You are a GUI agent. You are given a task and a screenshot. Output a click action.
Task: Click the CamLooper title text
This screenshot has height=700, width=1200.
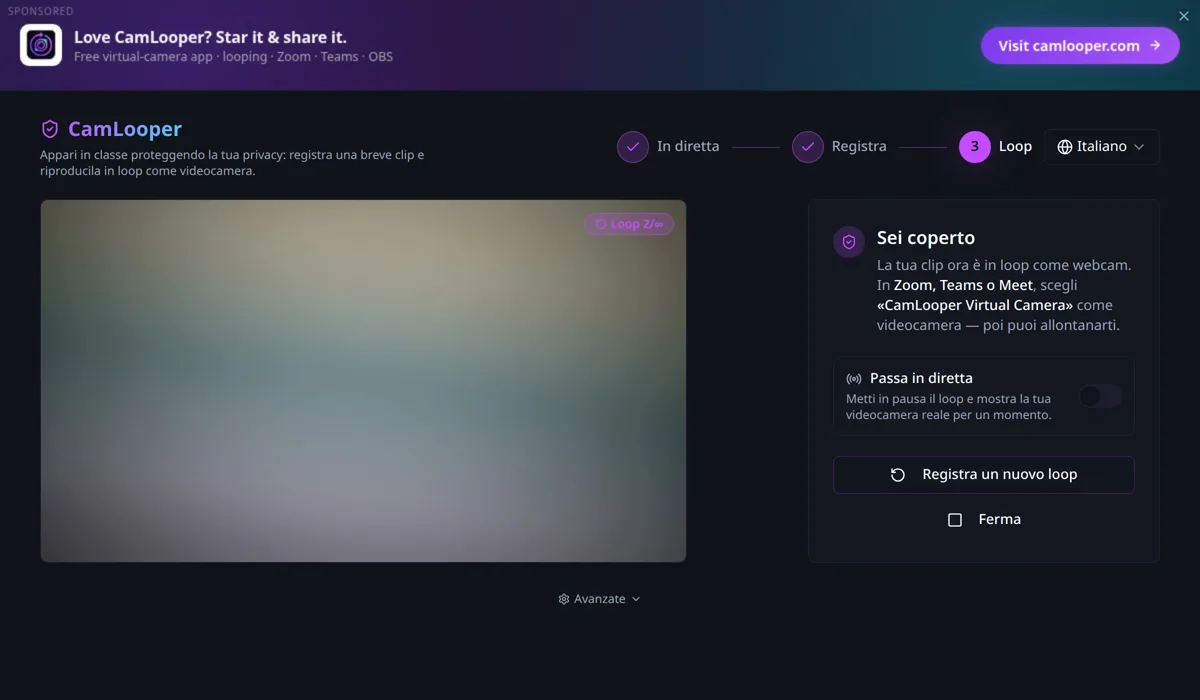pyautogui.click(x=125, y=129)
